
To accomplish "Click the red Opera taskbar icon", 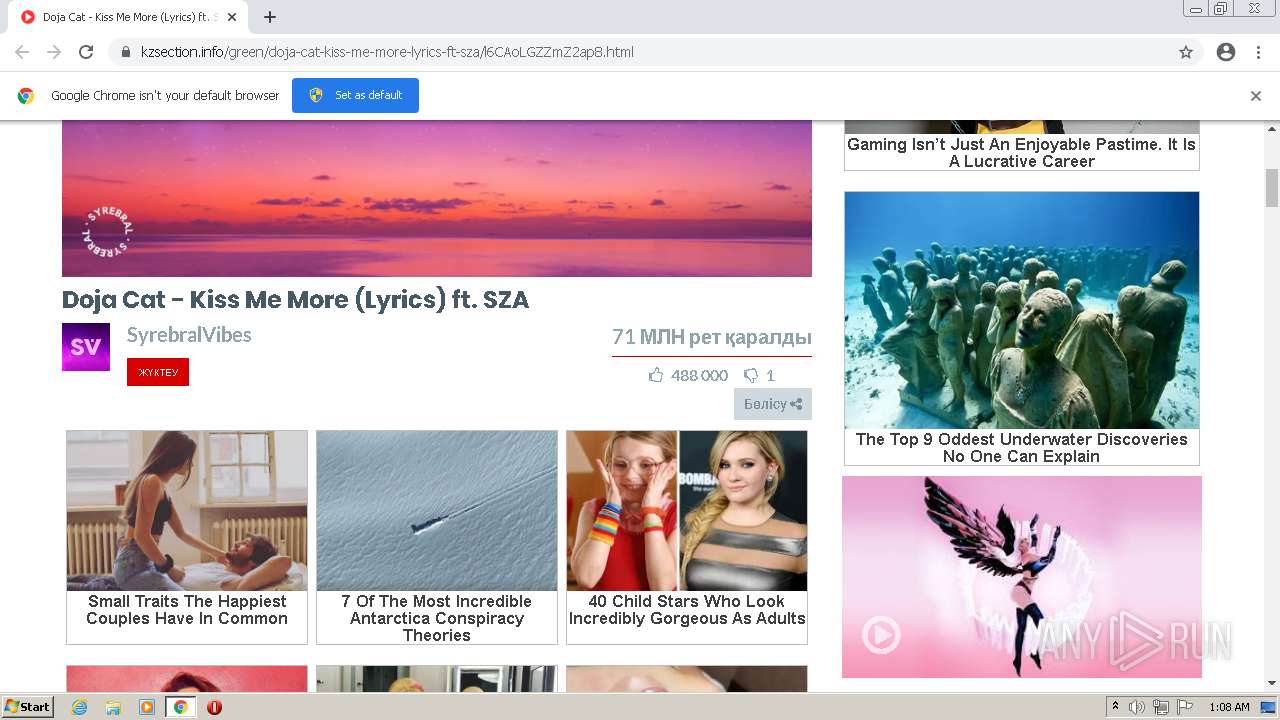I will coord(214,707).
